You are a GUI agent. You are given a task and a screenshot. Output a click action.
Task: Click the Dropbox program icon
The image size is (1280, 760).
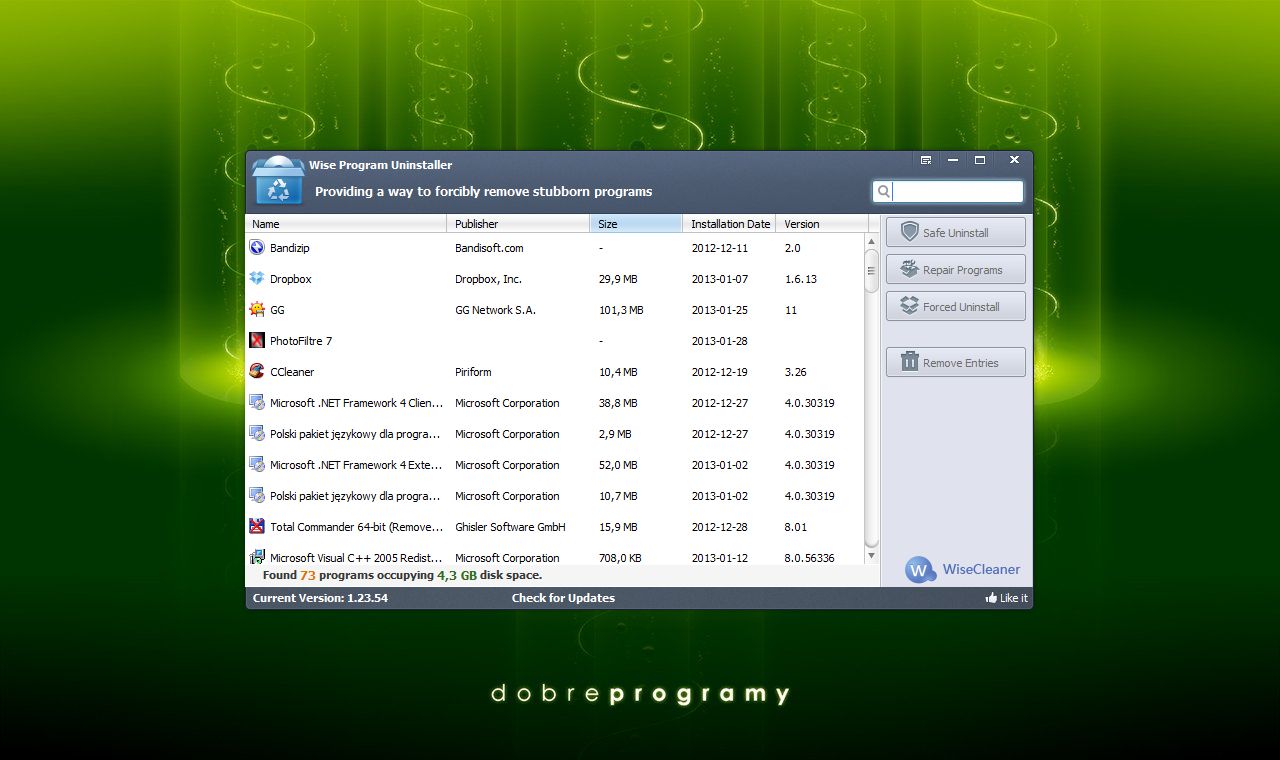[x=257, y=278]
